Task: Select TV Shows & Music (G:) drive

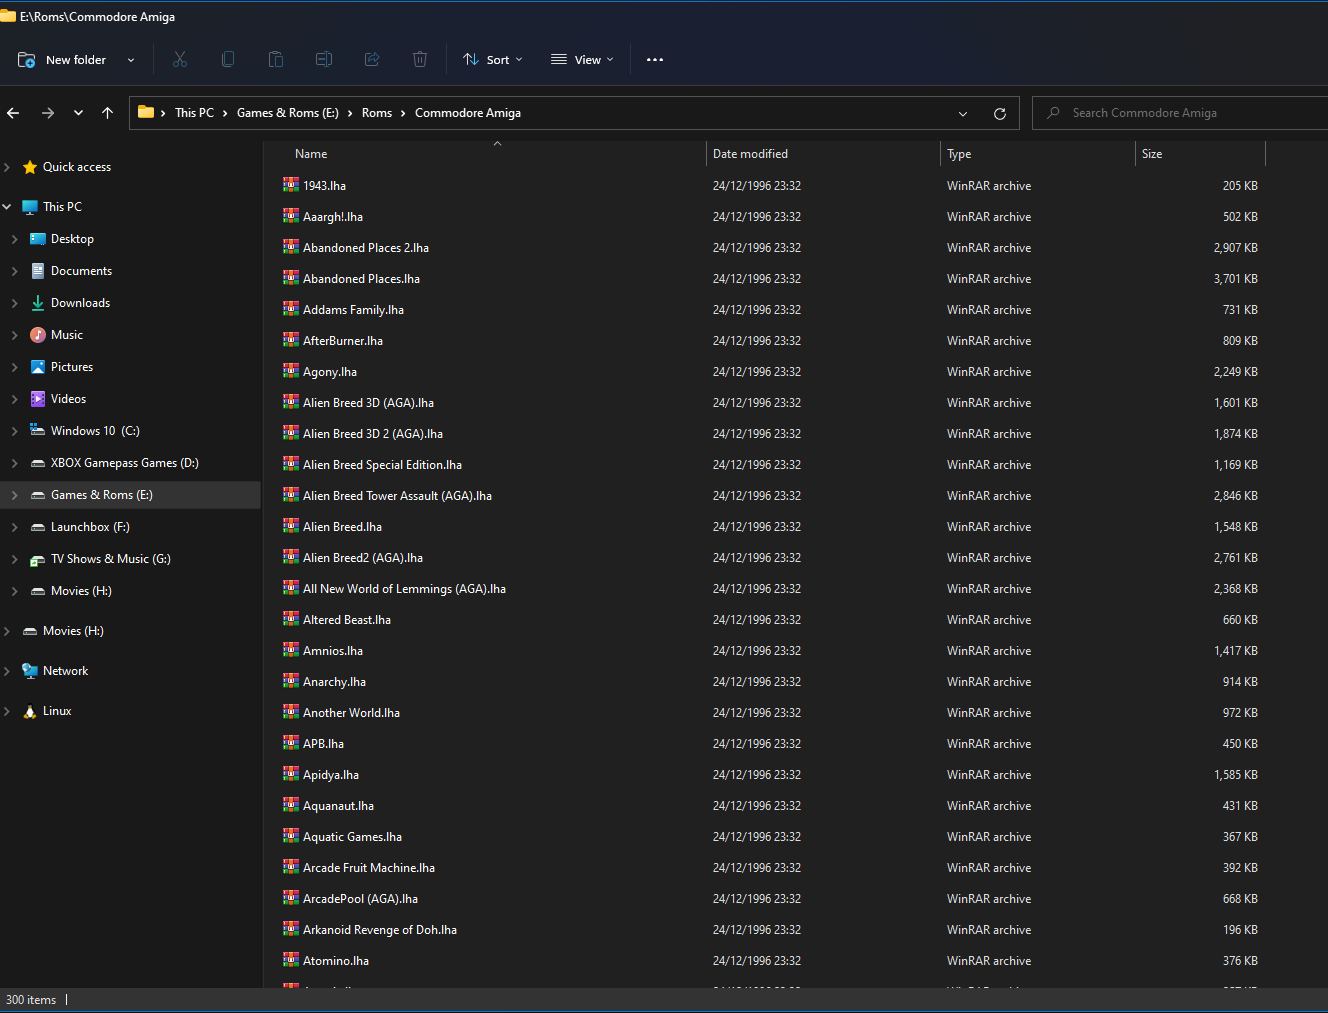Action: click(111, 559)
